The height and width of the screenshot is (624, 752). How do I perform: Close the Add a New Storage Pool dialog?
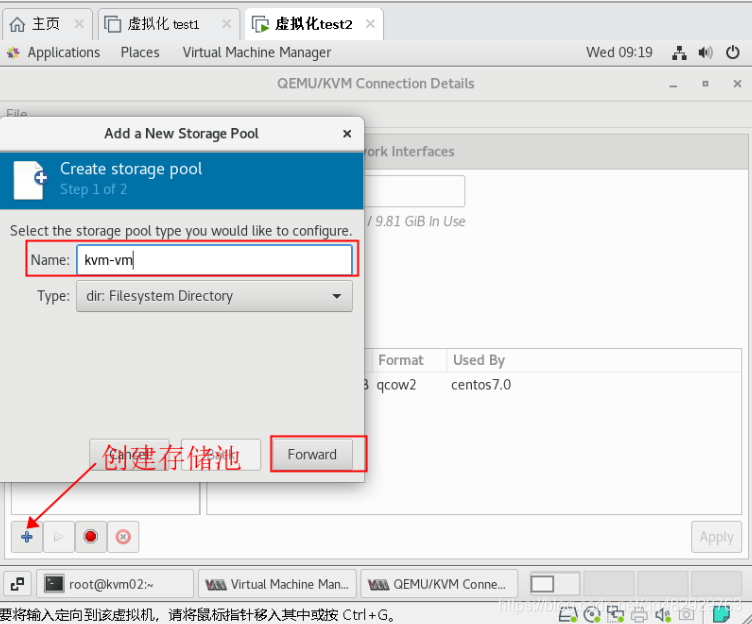pyautogui.click(x=347, y=134)
